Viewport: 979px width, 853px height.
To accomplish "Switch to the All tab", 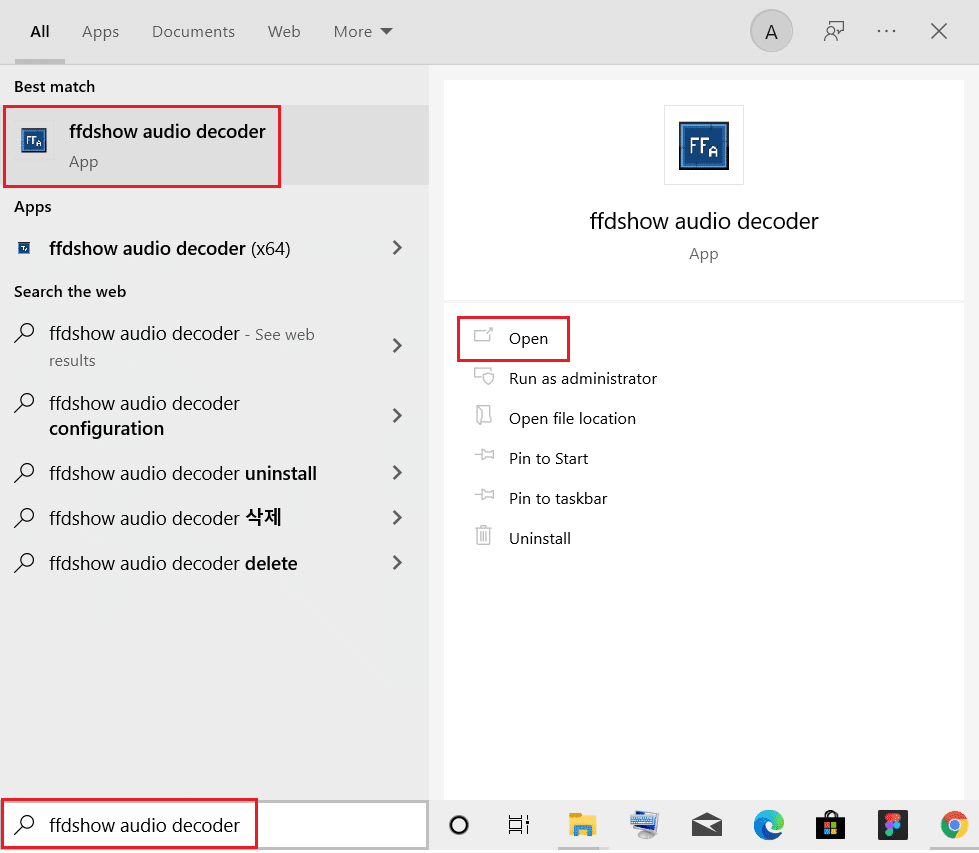I will (x=40, y=31).
